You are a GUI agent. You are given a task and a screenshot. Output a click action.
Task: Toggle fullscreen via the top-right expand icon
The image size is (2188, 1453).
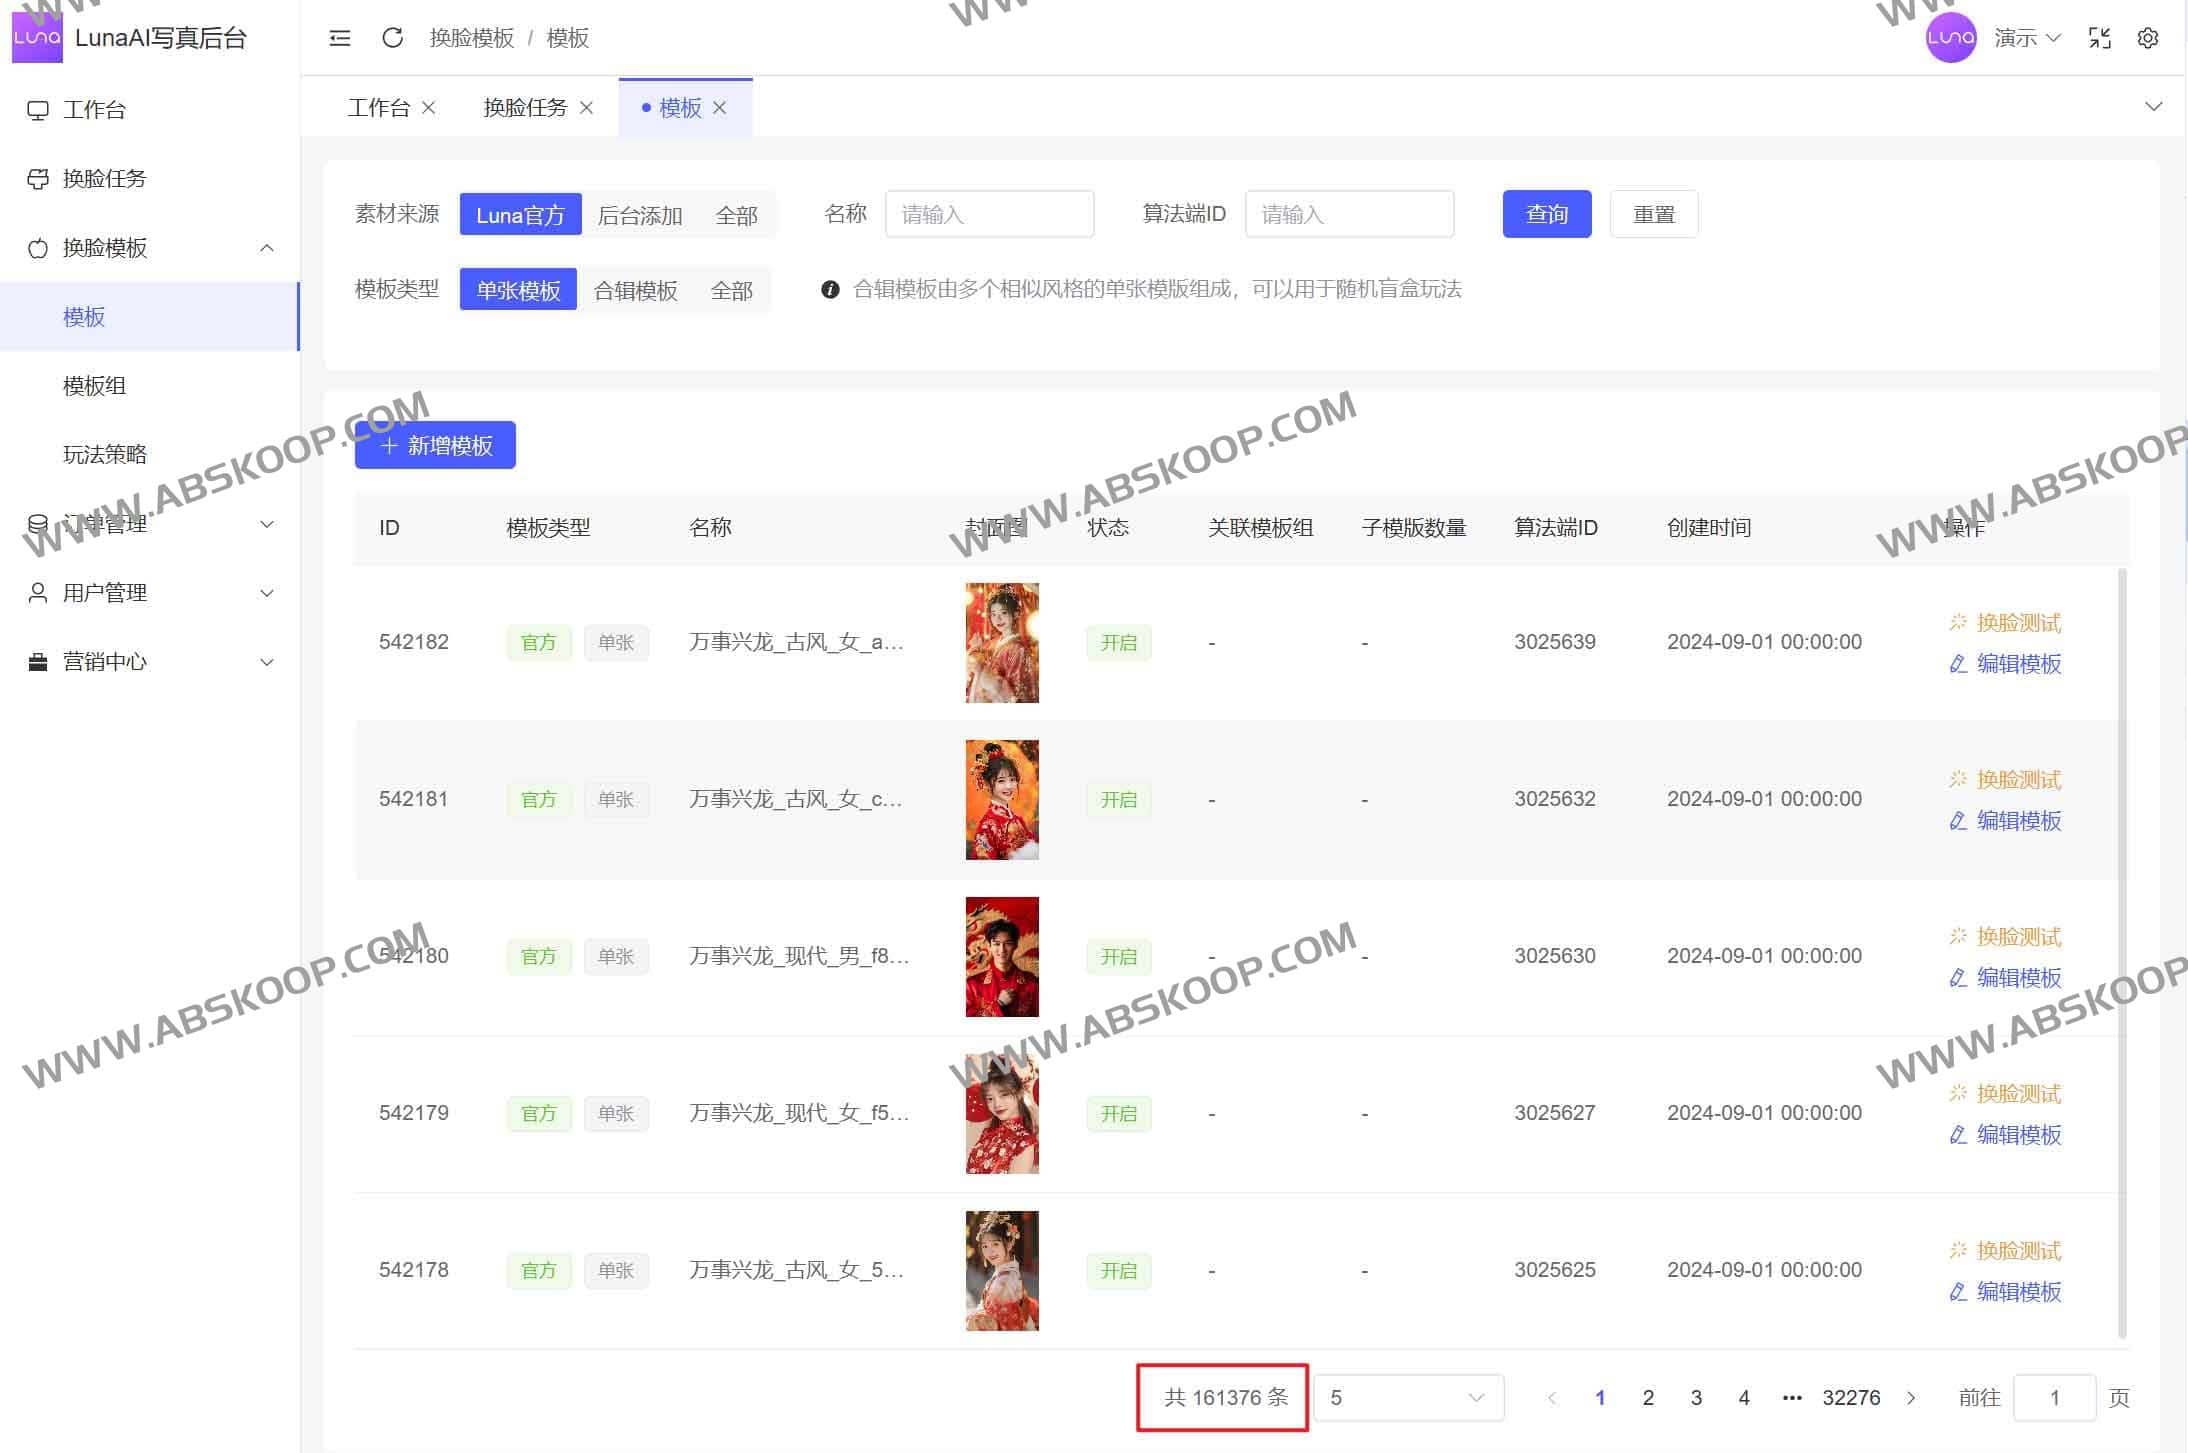2100,37
